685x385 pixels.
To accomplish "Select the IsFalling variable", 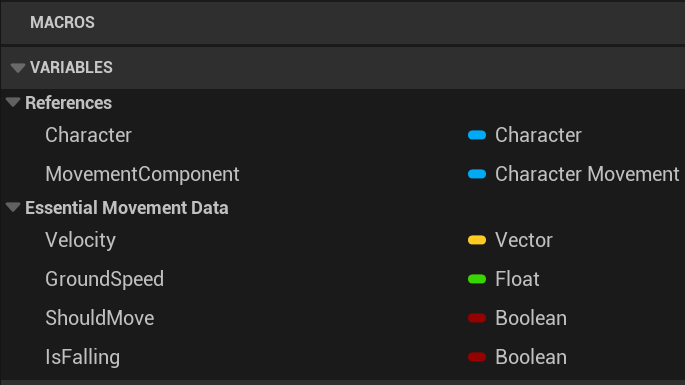I will pos(83,357).
